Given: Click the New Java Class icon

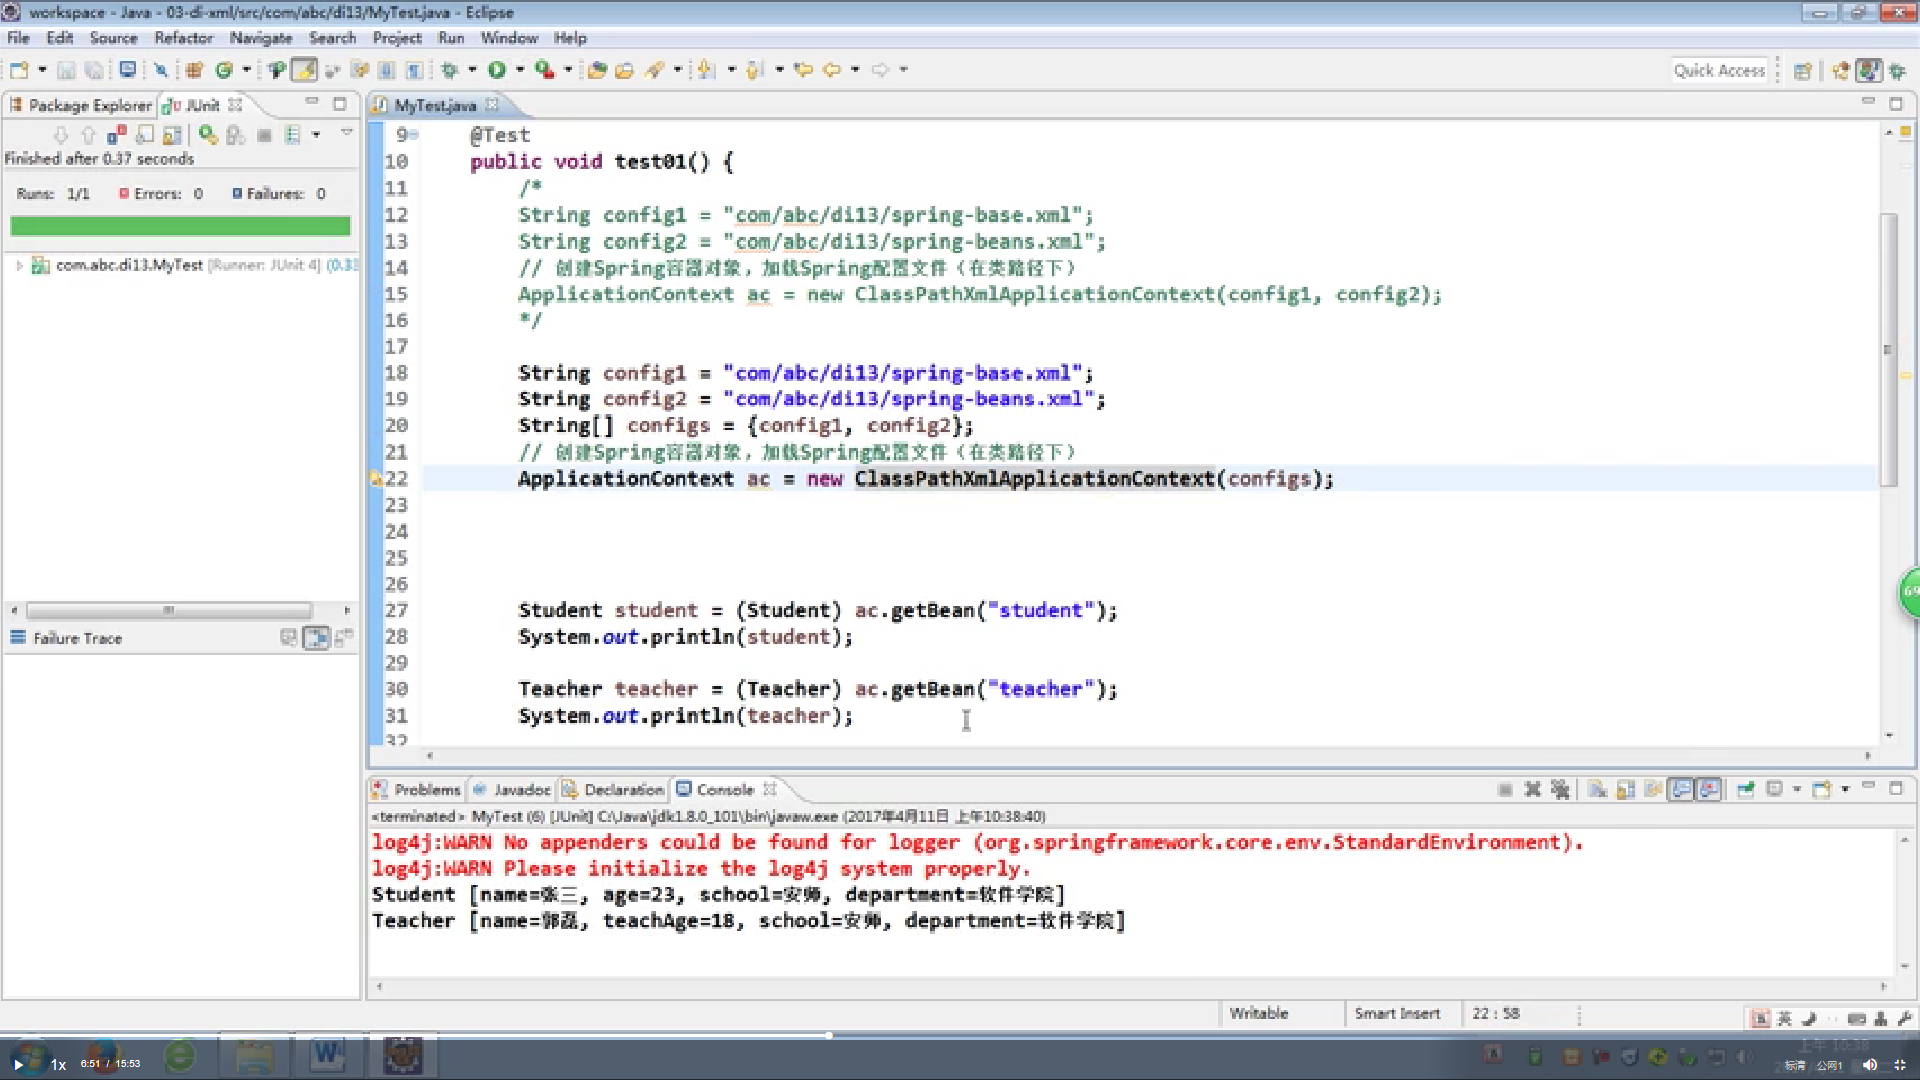Looking at the screenshot, I should point(224,70).
